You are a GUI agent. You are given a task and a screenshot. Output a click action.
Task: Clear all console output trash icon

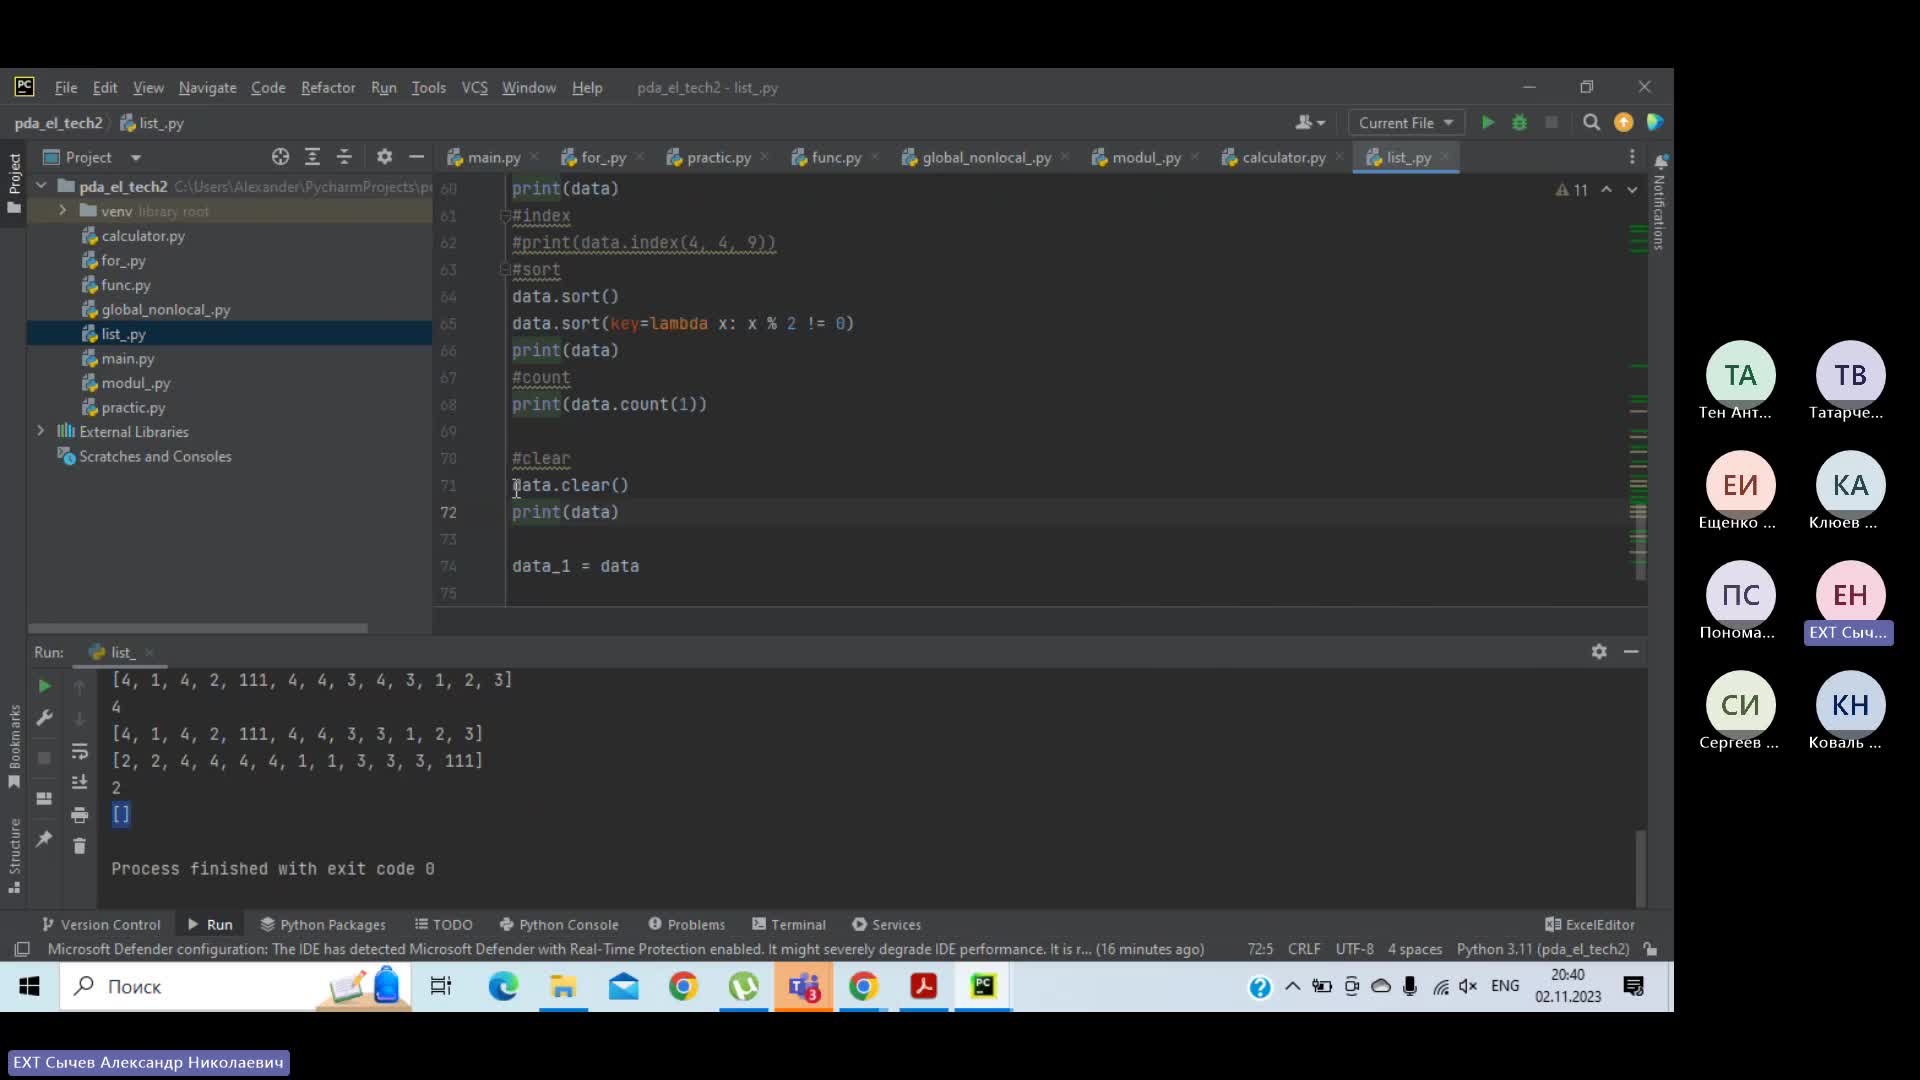point(79,846)
